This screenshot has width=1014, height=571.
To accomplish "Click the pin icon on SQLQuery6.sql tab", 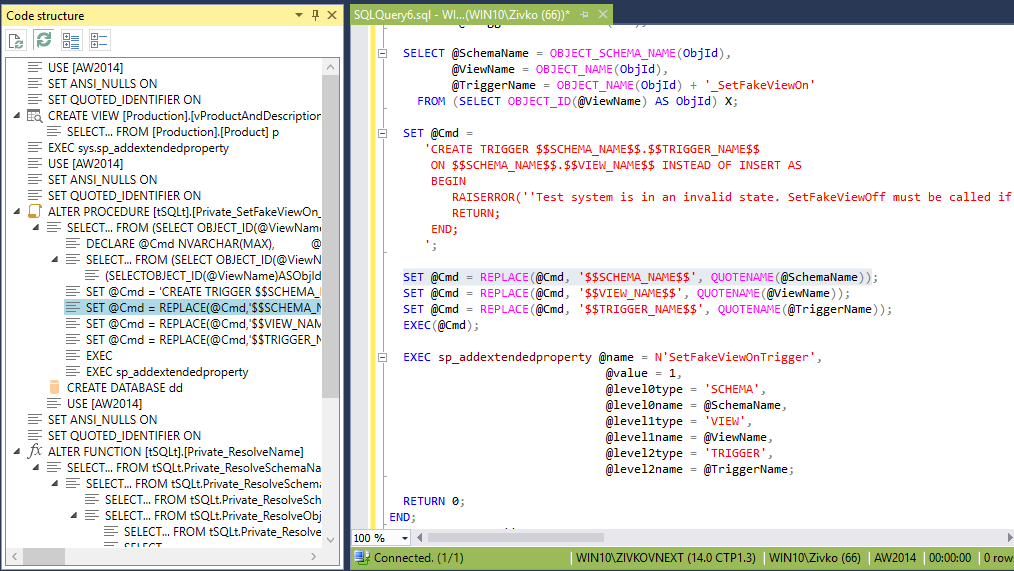I will (x=585, y=14).
